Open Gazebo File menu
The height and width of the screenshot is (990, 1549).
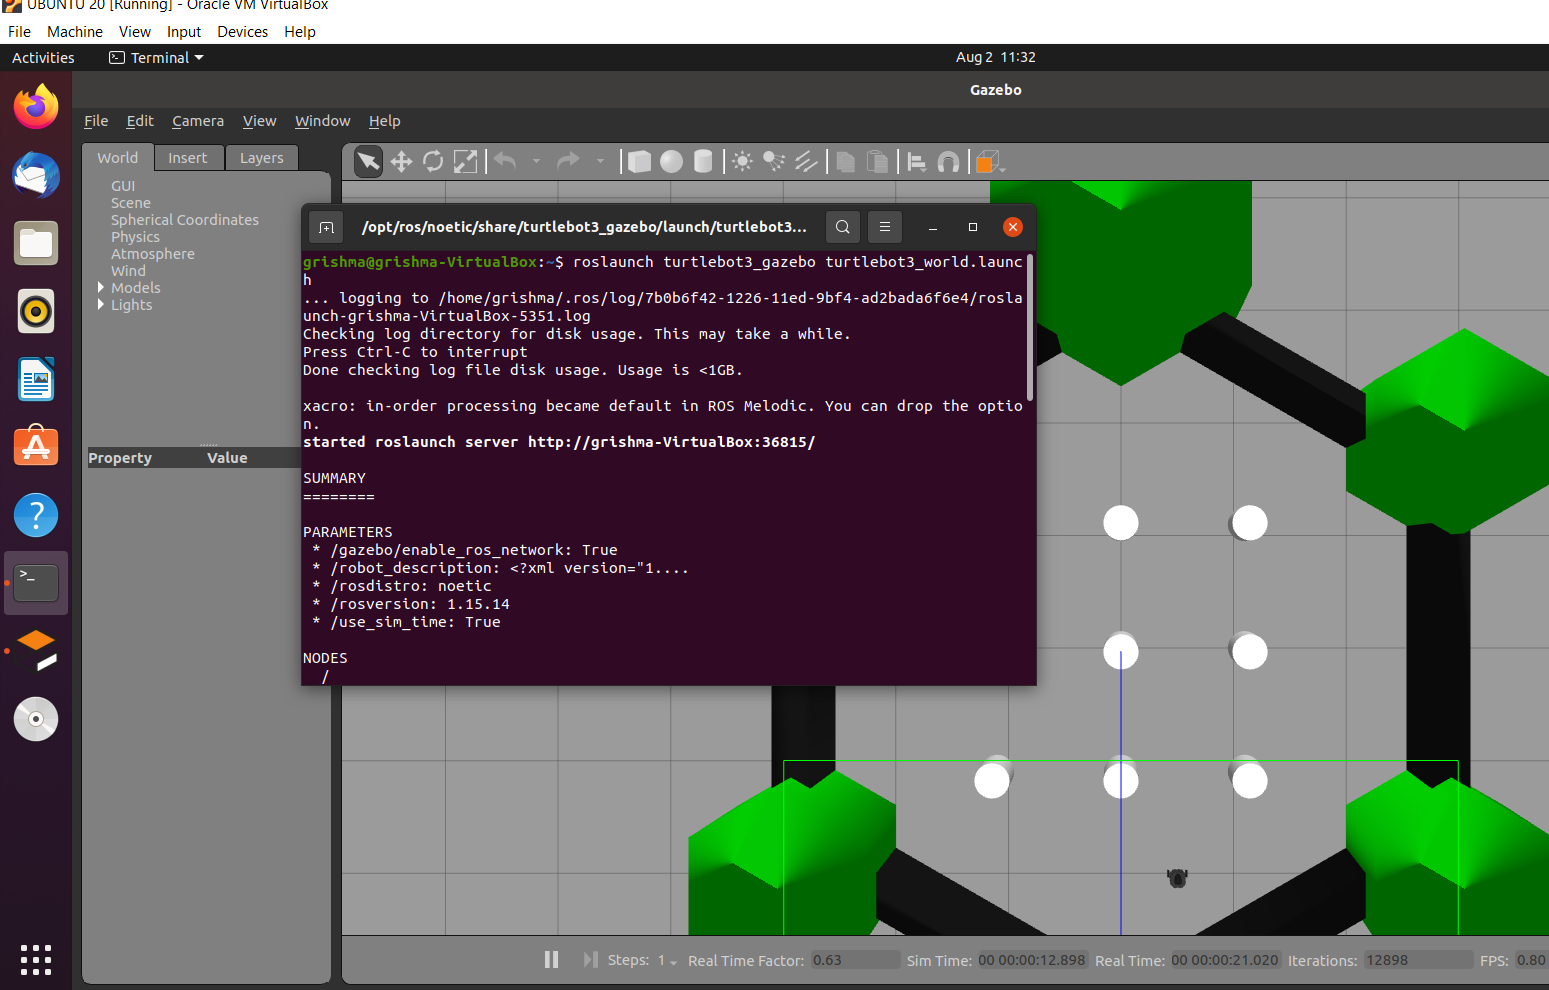click(x=96, y=121)
